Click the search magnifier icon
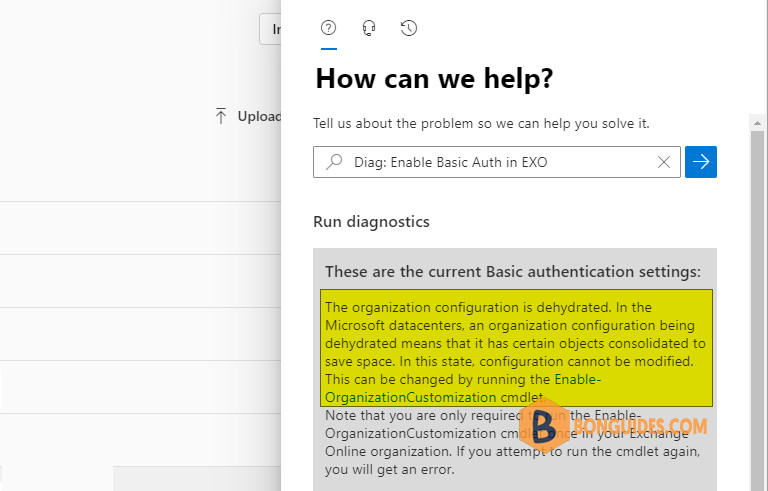 tap(334, 162)
